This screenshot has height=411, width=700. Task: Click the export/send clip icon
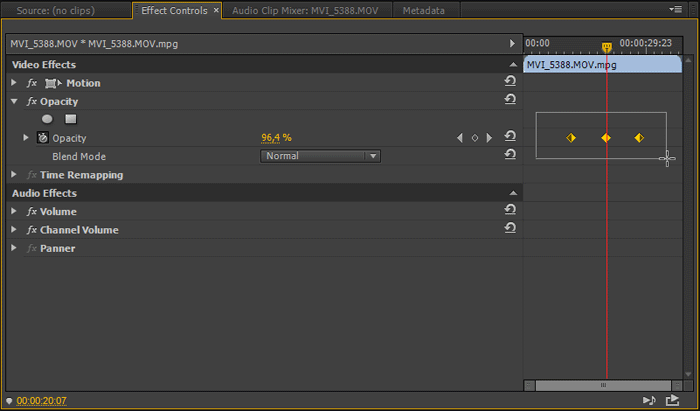(672, 400)
